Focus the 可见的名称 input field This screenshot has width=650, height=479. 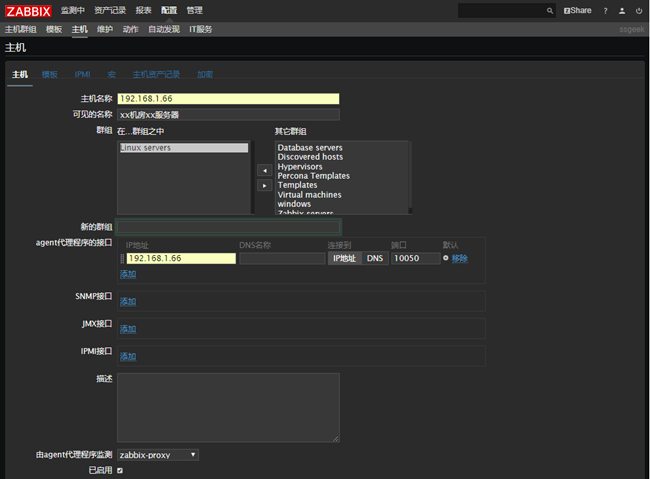click(228, 115)
